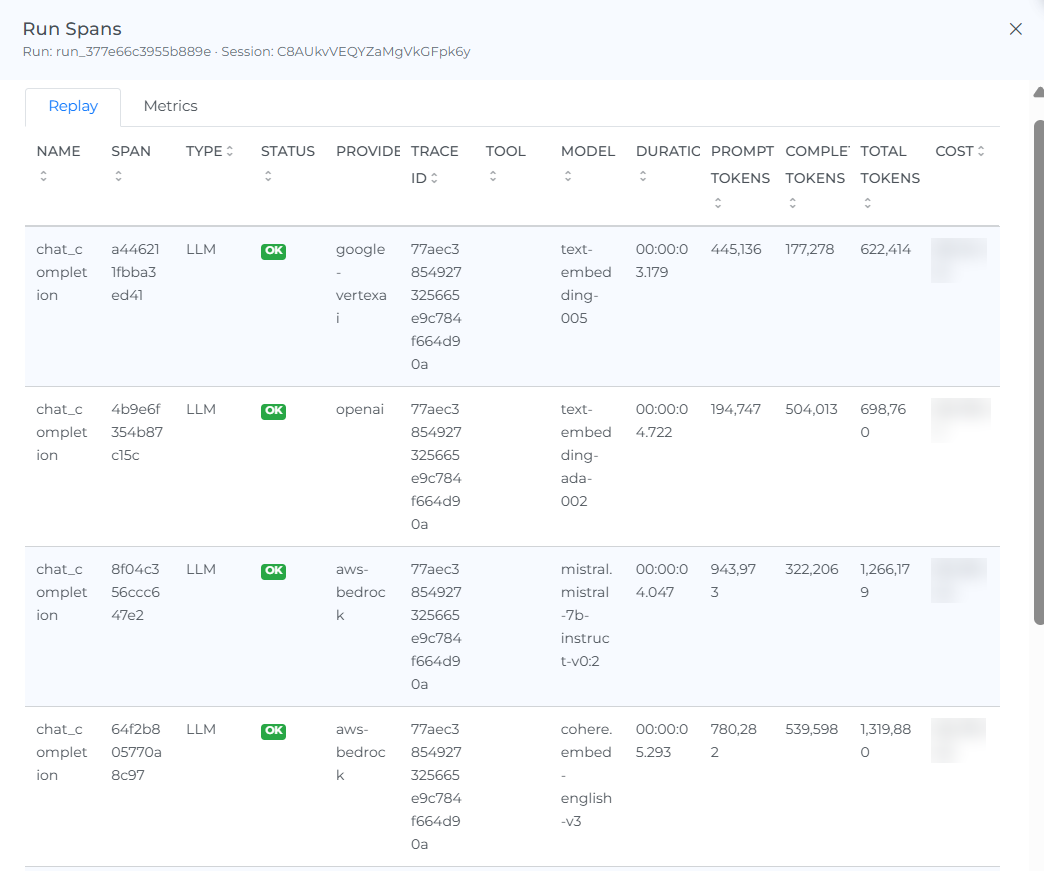1044x871 pixels.
Task: Click the sort arrows beside TRACE ID
Action: point(434,178)
